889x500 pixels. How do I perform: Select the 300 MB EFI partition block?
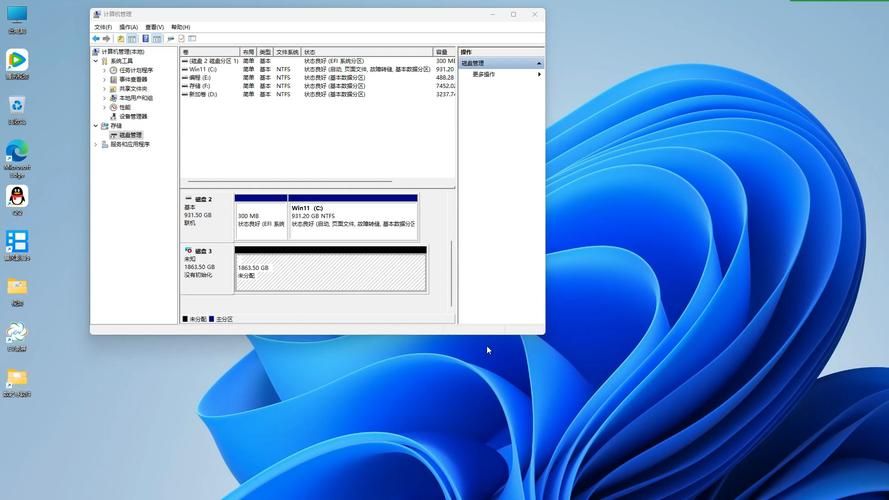[261, 217]
